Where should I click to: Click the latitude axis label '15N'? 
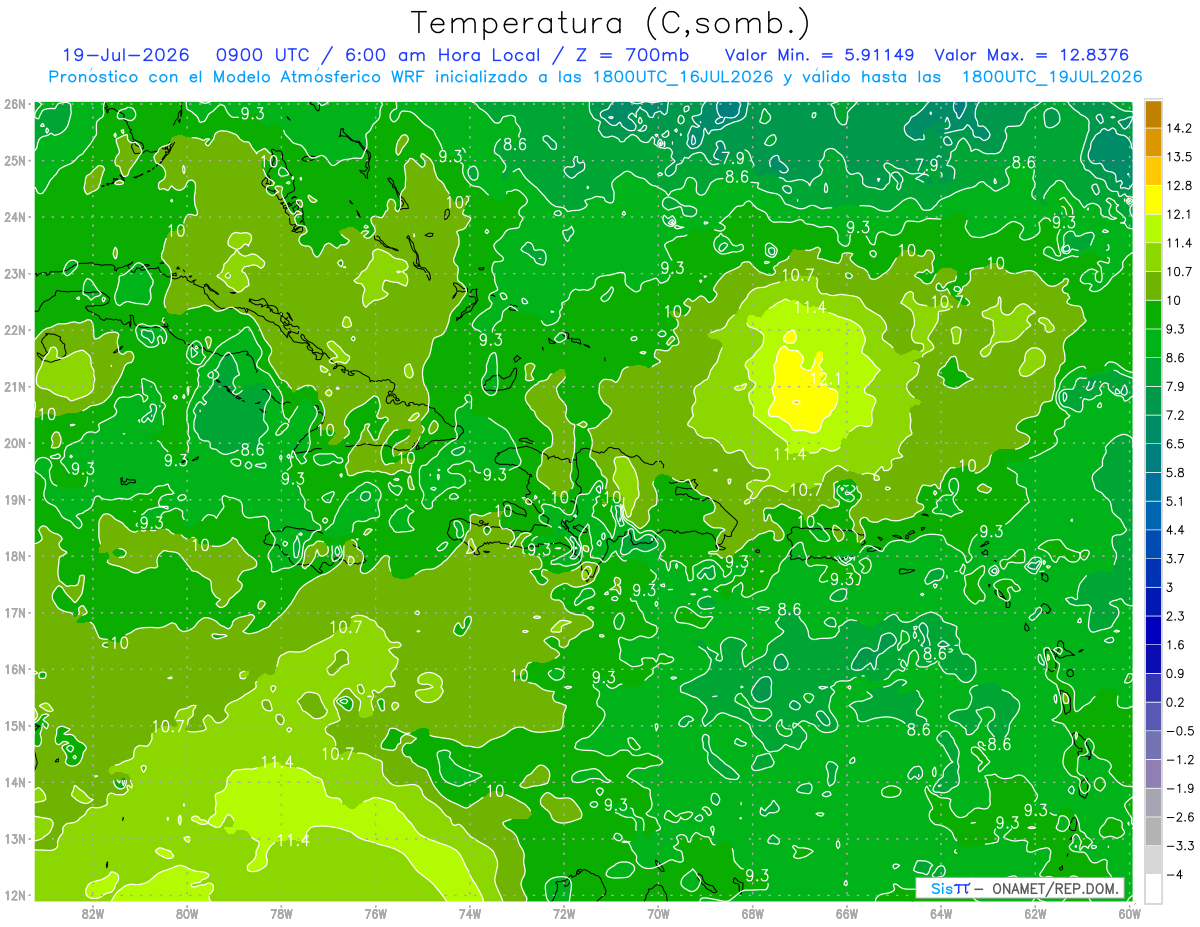coord(15,726)
